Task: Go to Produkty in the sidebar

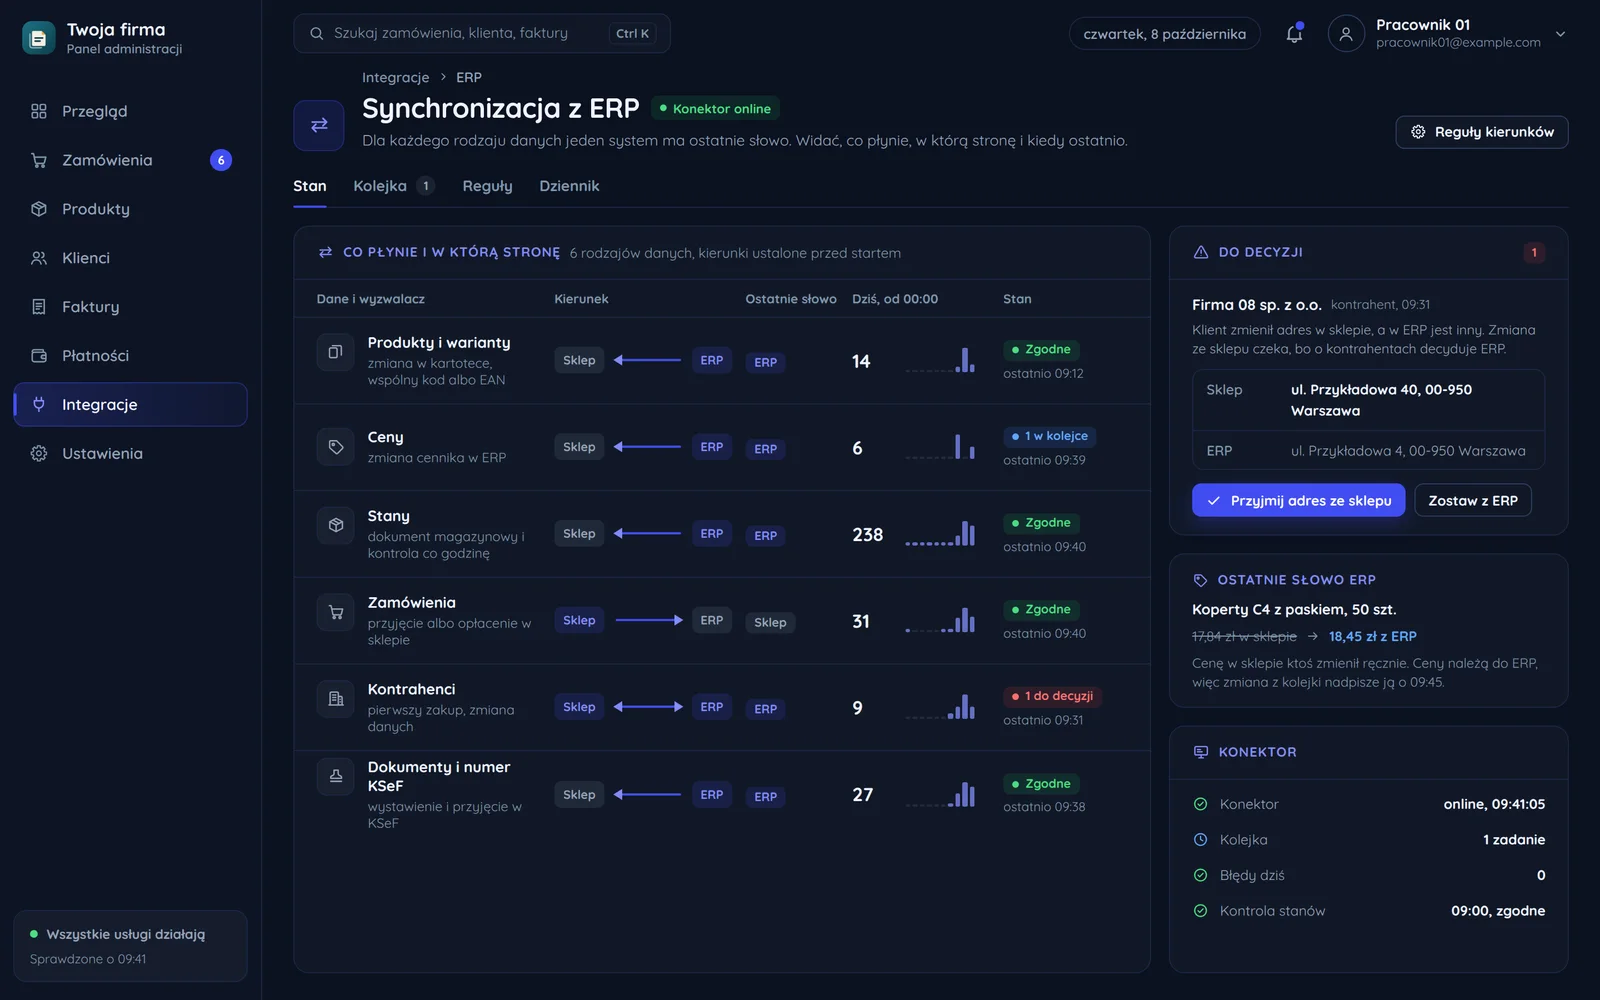Action: tap(130, 209)
